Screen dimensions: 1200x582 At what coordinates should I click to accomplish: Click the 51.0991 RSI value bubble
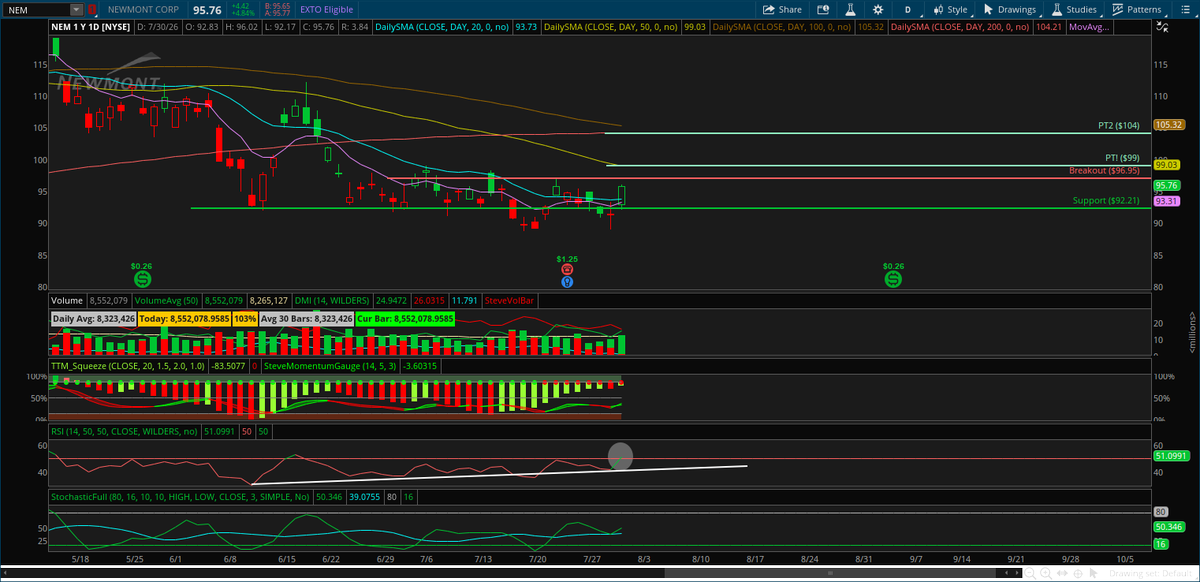tap(1170, 455)
